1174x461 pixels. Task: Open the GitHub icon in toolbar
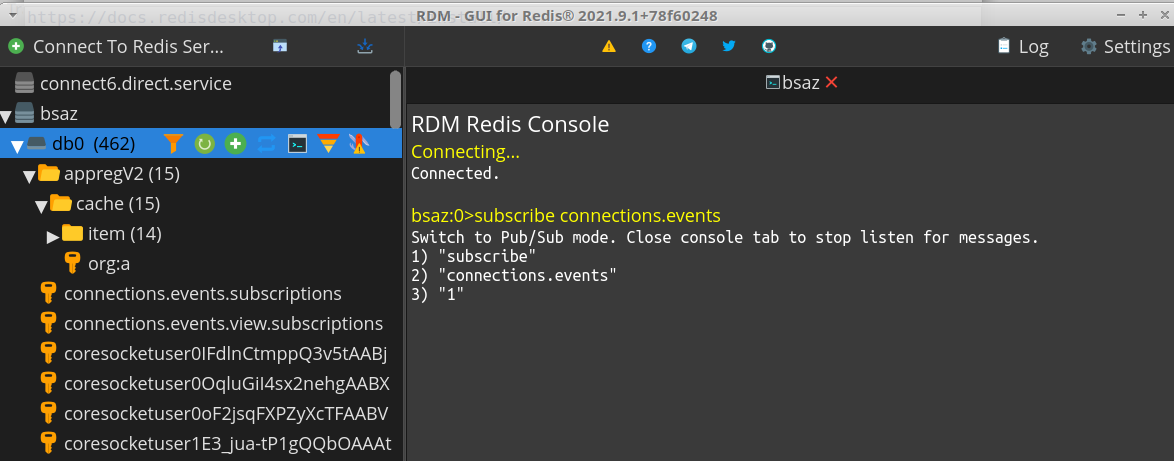(768, 47)
